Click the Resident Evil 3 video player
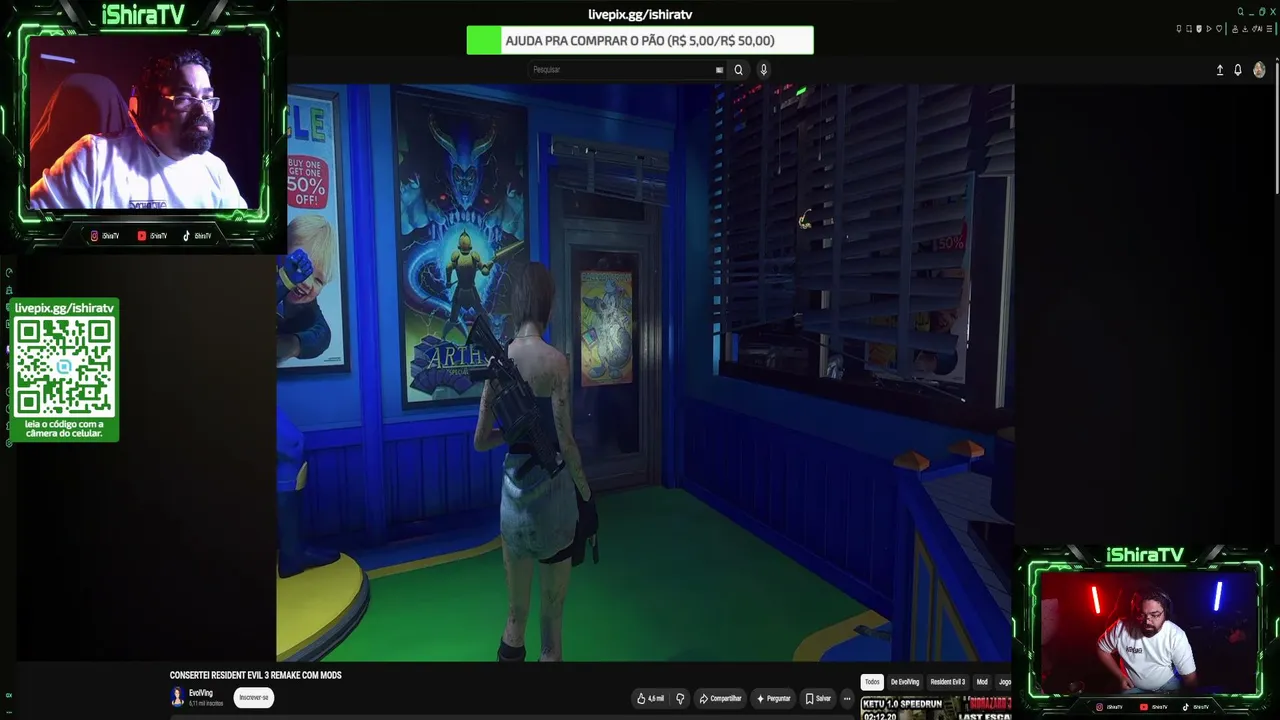1280x720 pixels. [x=645, y=372]
